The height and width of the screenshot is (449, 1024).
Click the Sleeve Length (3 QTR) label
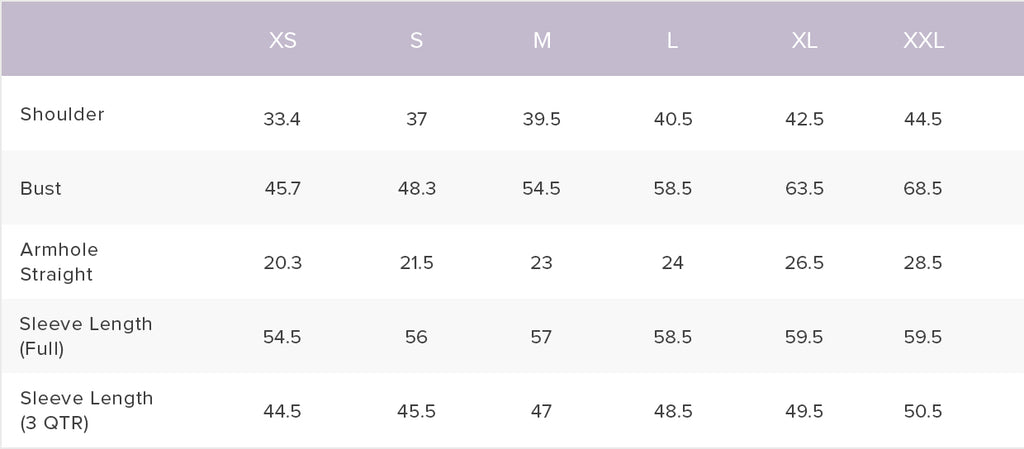pos(86,410)
